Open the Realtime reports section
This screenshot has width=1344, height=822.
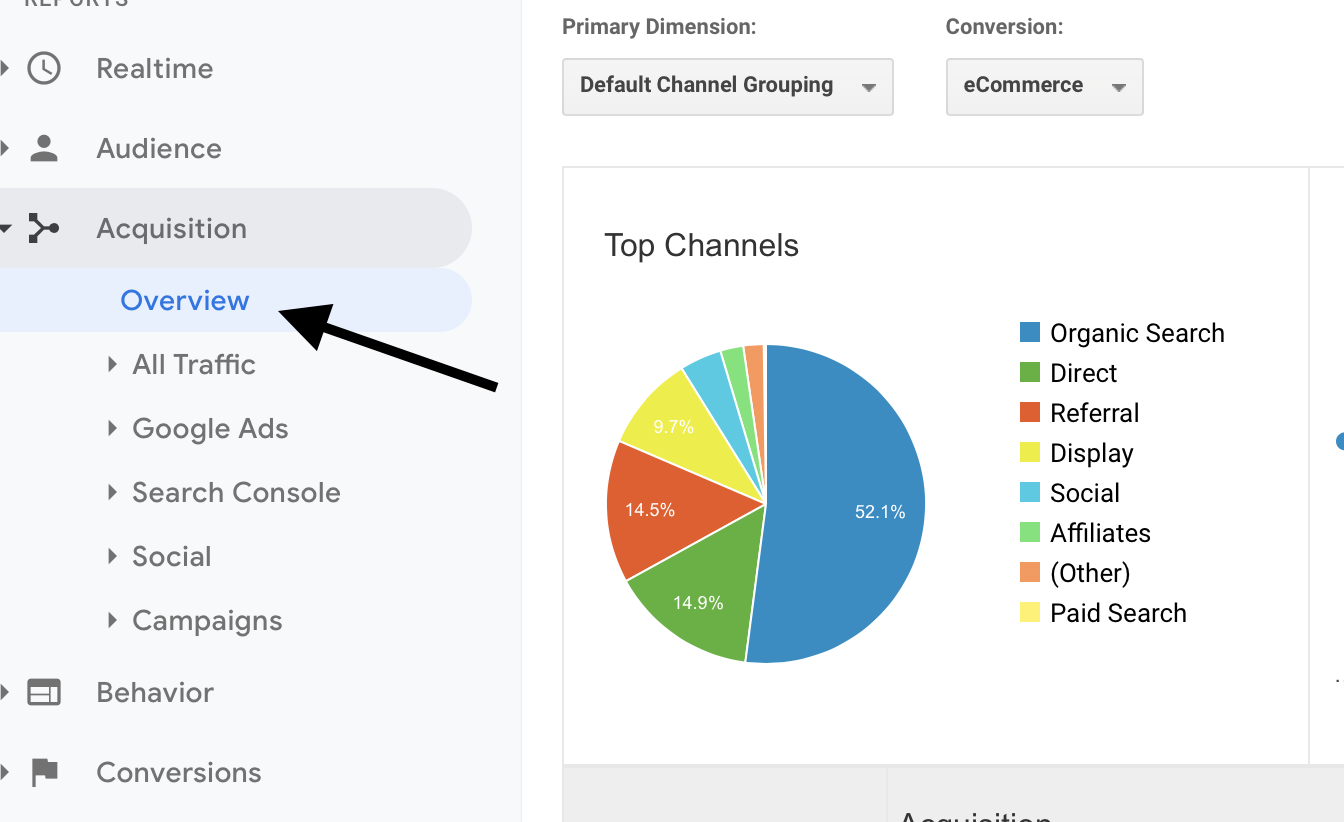(x=155, y=69)
